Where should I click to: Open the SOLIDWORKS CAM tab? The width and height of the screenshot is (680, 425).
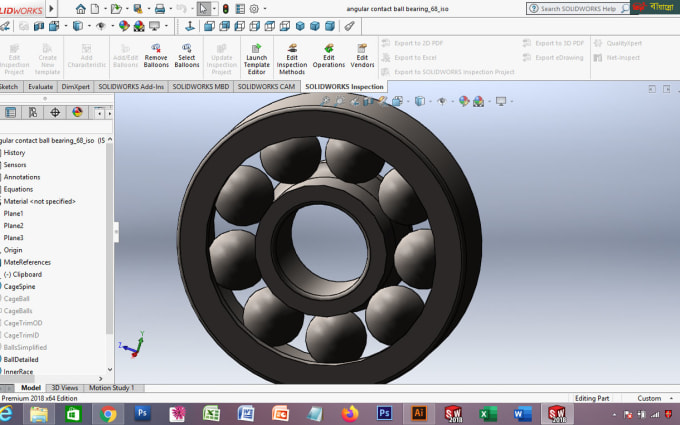[x=266, y=87]
